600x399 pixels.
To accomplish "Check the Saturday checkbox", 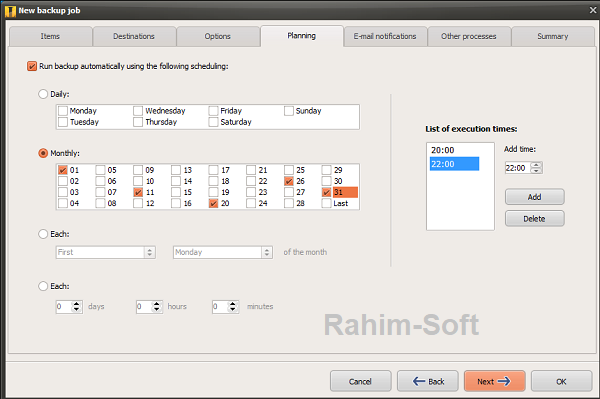I will coord(213,122).
